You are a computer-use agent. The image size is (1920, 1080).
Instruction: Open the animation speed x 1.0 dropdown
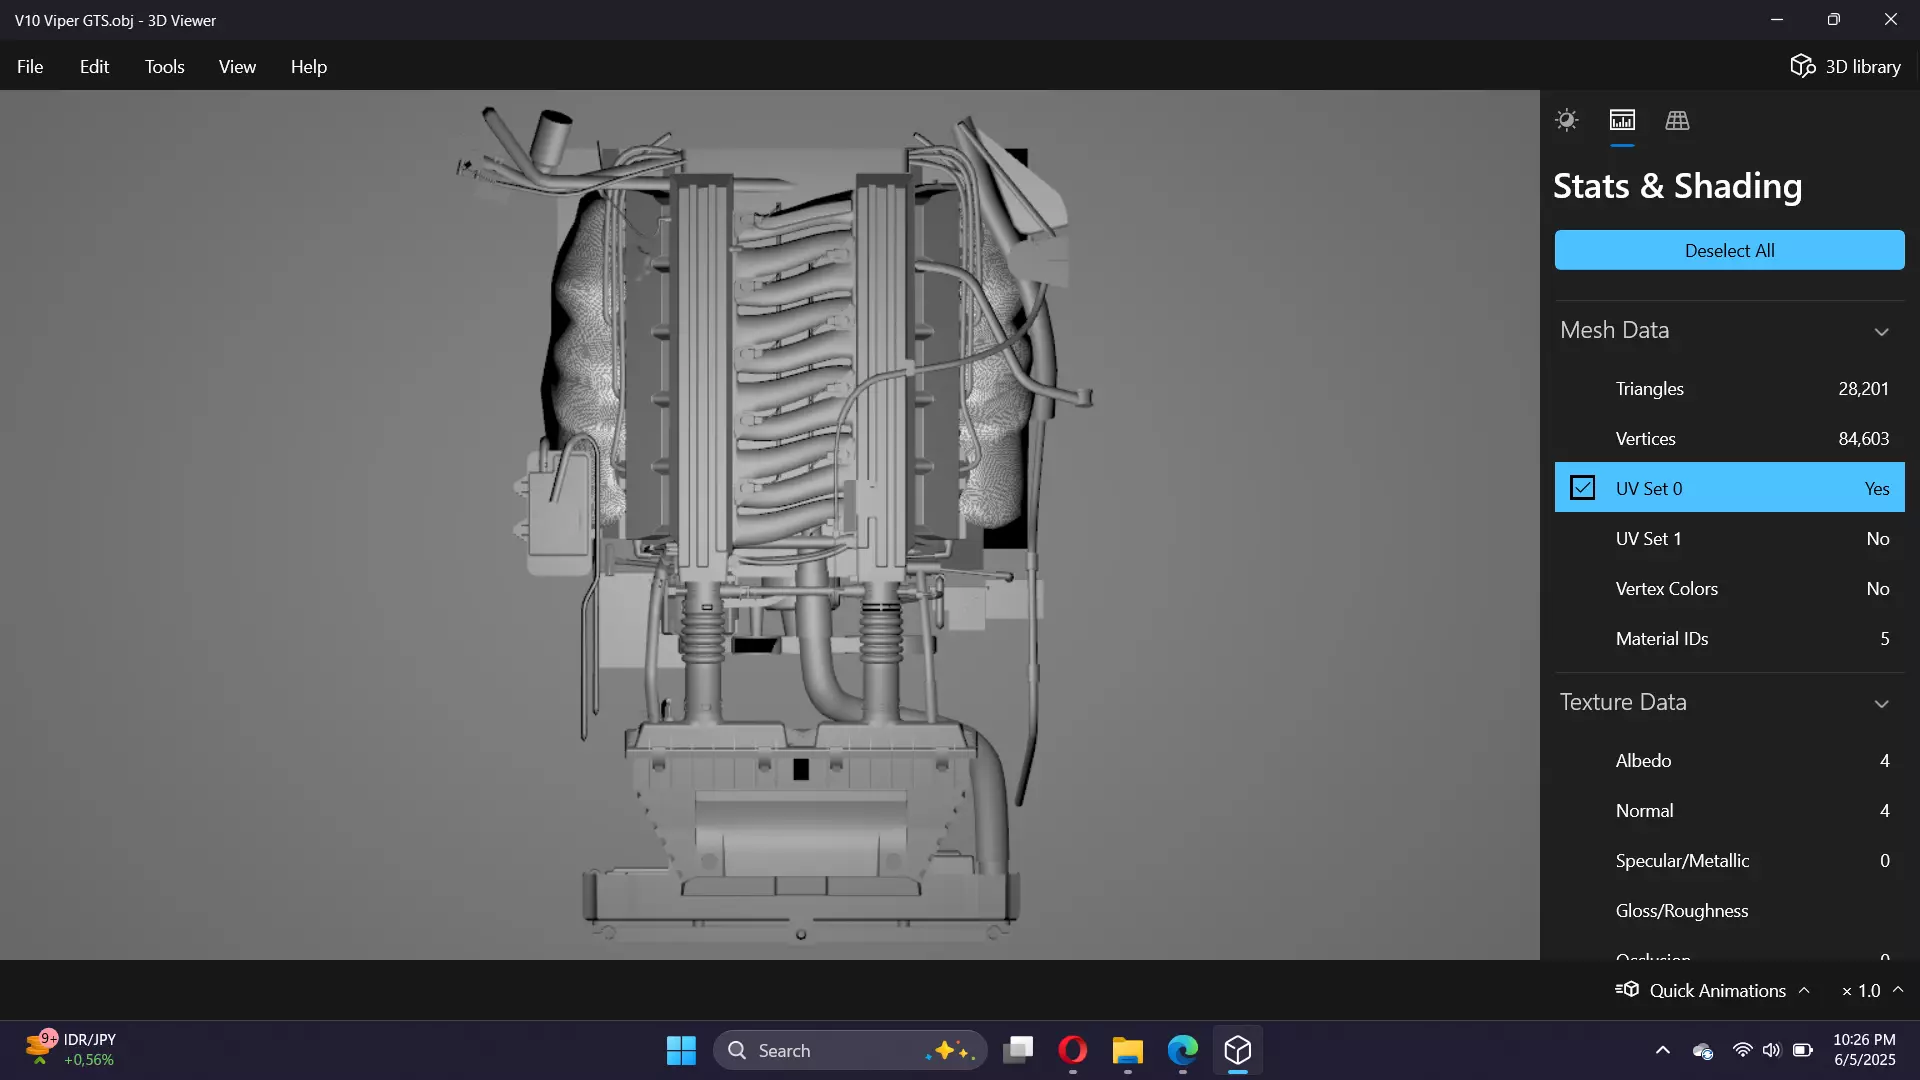coord(1871,990)
